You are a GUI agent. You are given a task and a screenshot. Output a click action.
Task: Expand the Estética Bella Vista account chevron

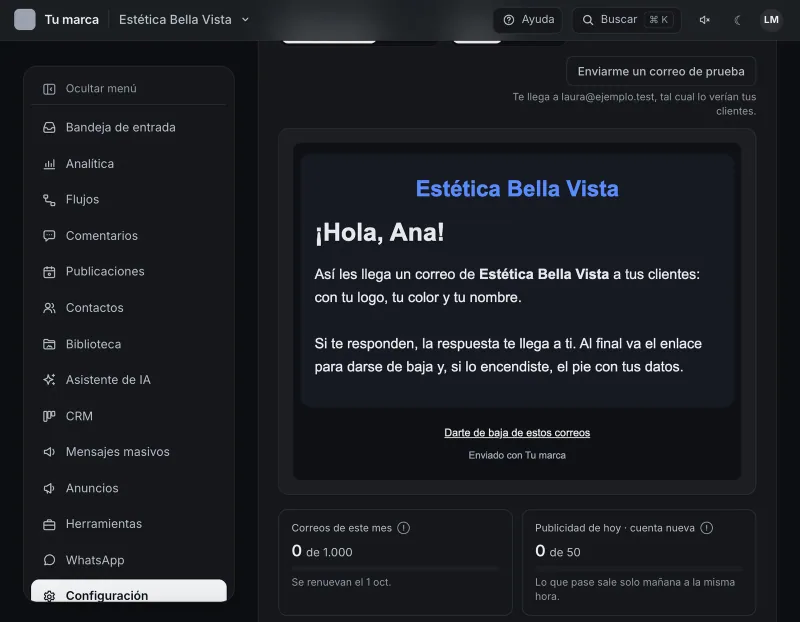[245, 20]
